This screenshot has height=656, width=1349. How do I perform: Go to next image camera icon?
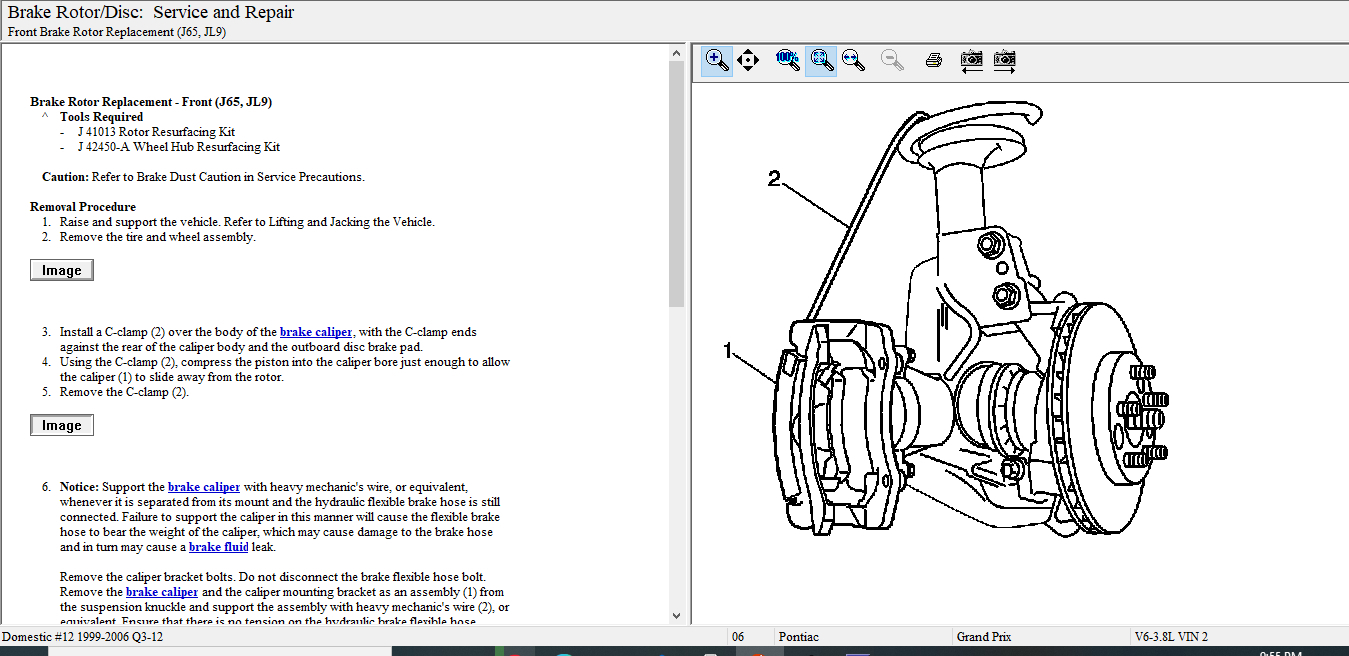coord(1004,61)
